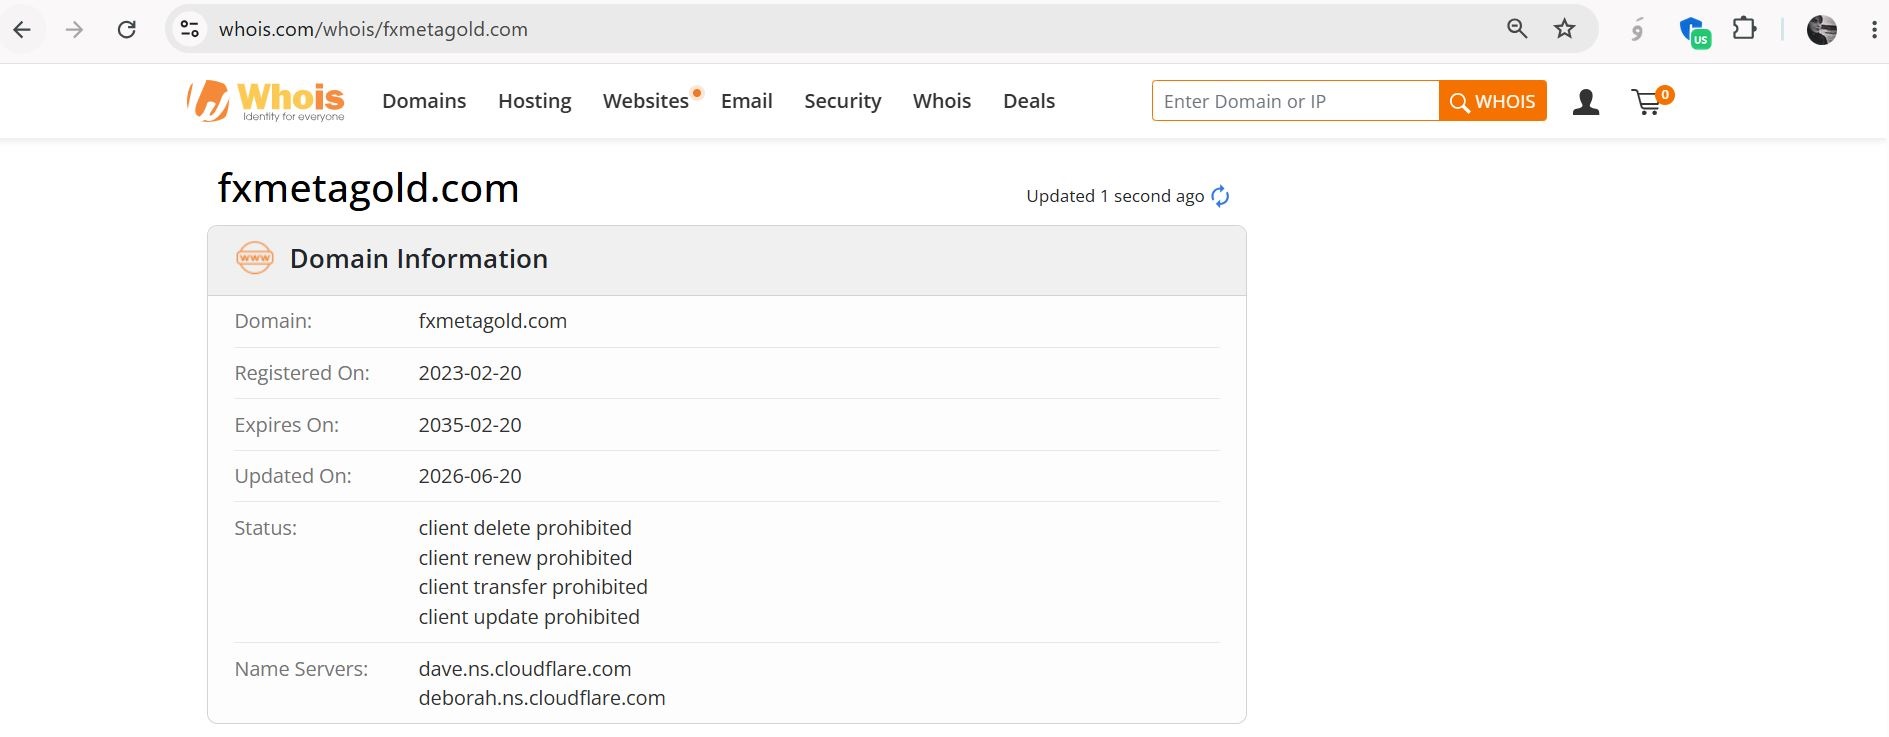Reload the page with refresh icon

(127, 29)
